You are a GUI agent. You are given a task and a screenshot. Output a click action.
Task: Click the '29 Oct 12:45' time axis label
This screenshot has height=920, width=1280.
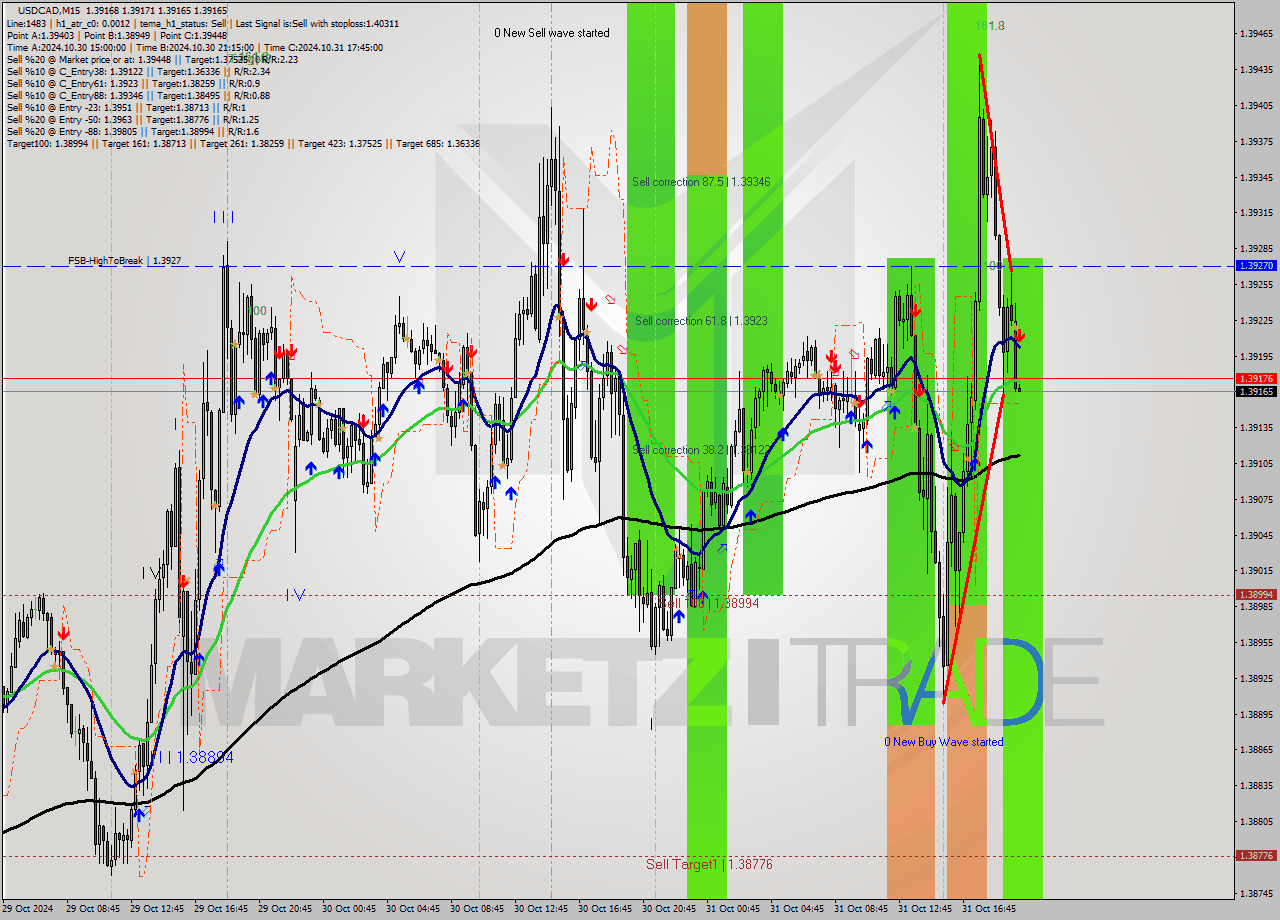pyautogui.click(x=158, y=909)
